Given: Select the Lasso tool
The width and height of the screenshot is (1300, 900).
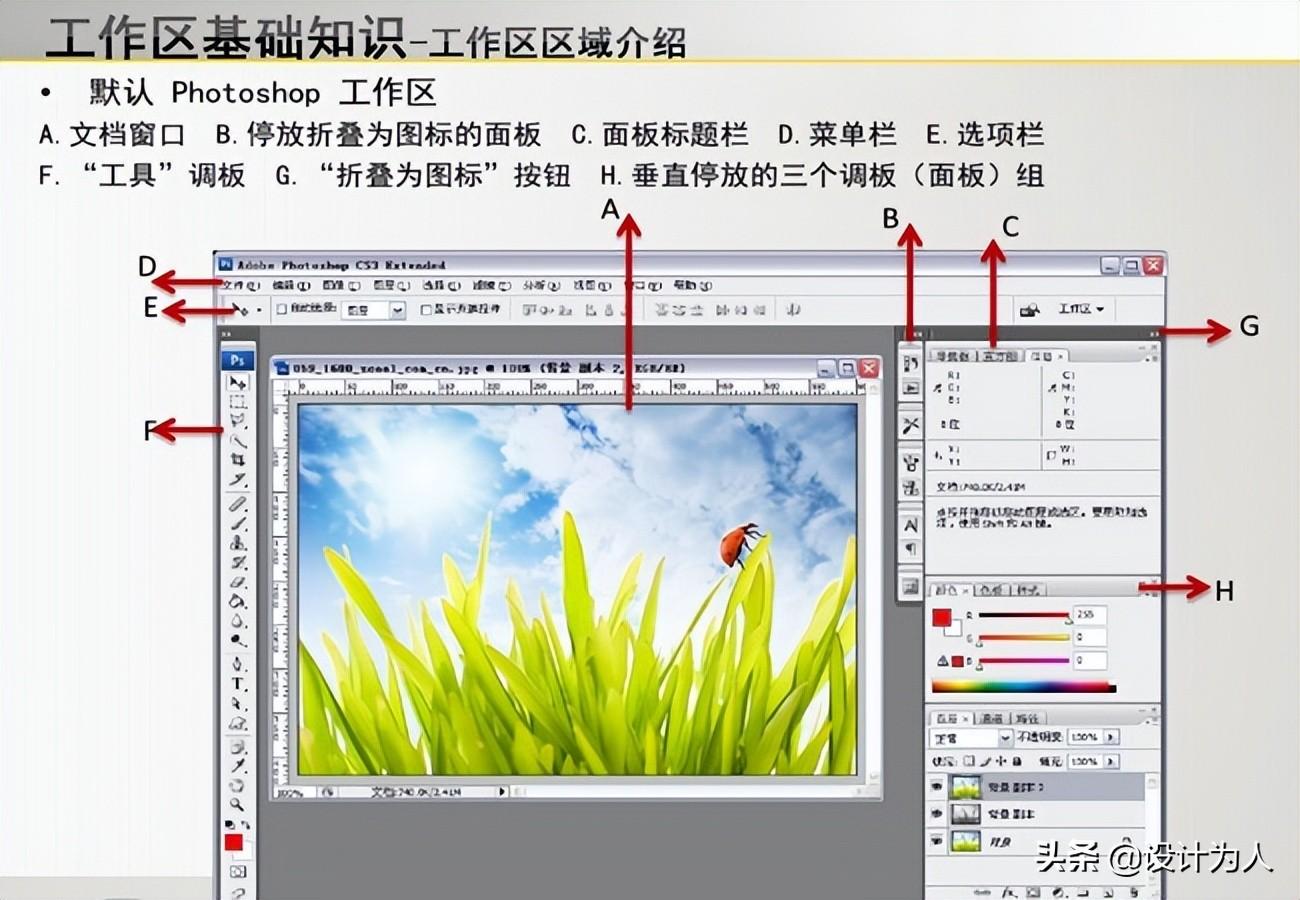Looking at the screenshot, I should pyautogui.click(x=238, y=422).
